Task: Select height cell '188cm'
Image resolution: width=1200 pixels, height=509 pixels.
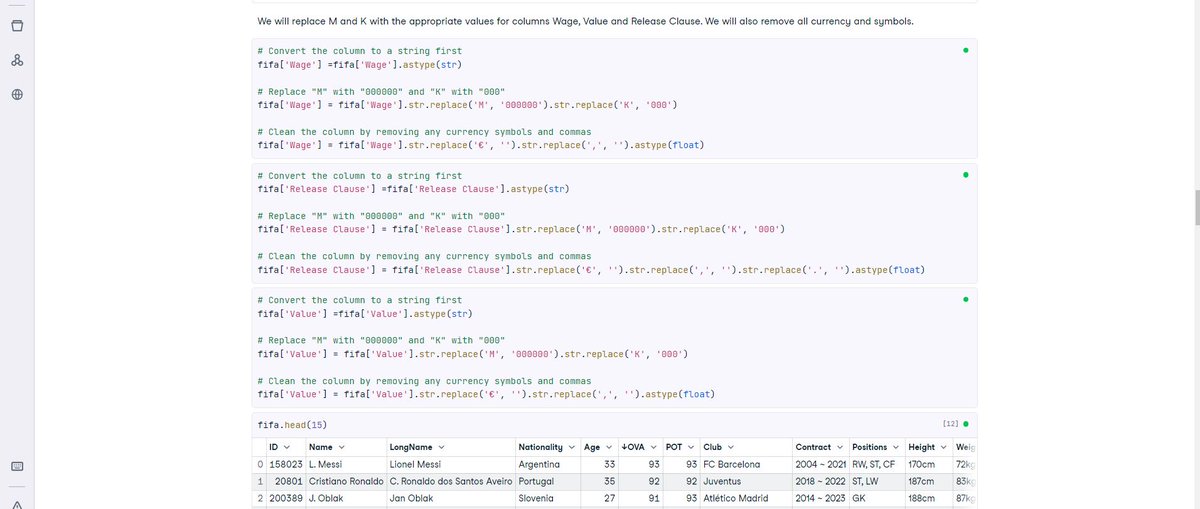Action: point(930,499)
